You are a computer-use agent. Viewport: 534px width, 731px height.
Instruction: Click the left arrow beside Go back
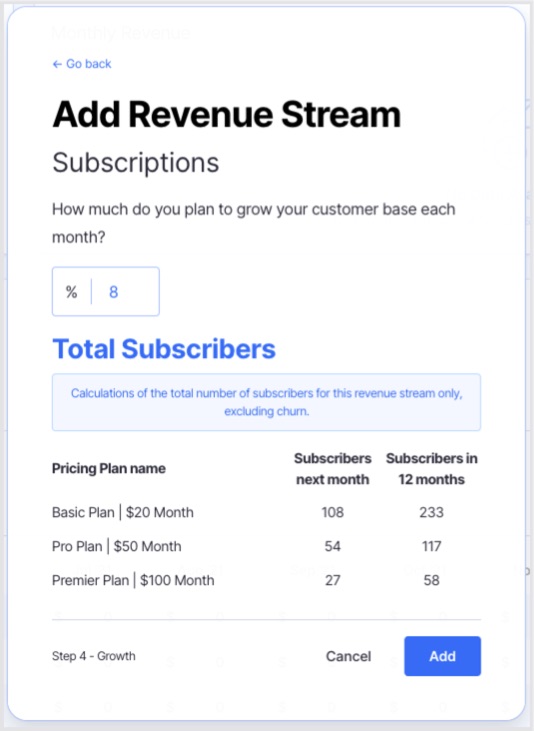57,64
